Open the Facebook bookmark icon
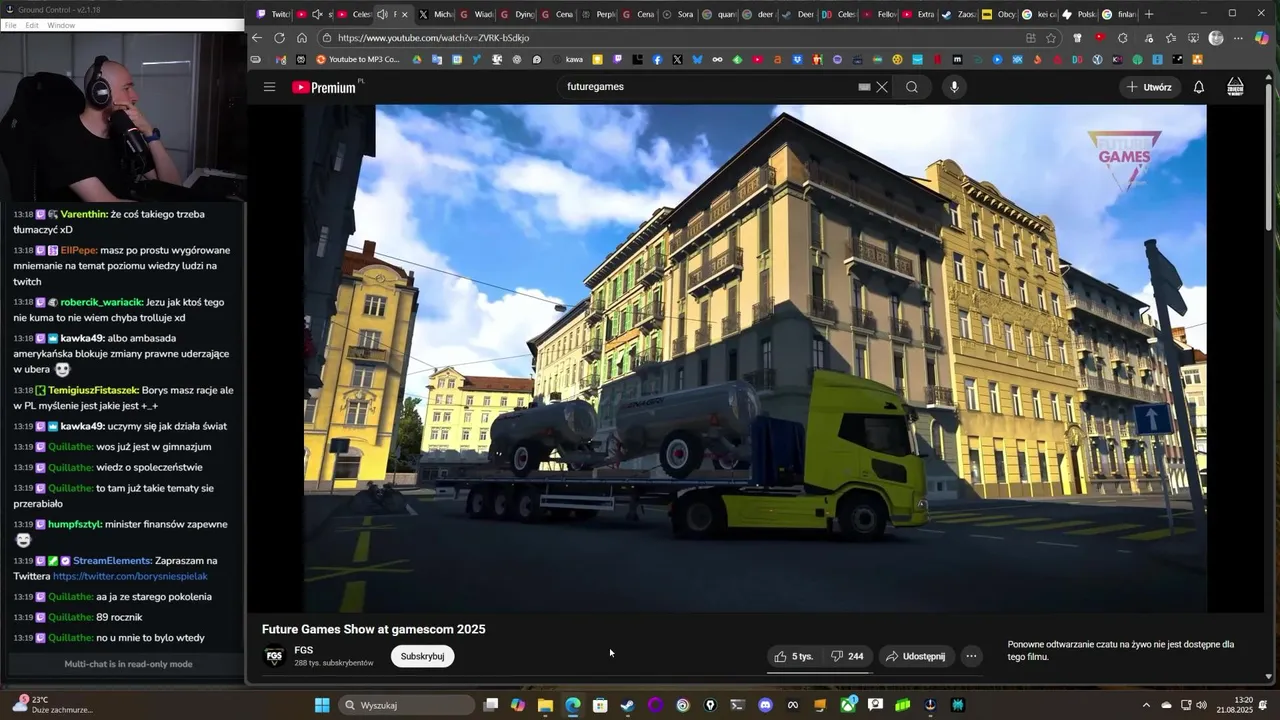This screenshot has width=1280, height=720. tap(657, 59)
